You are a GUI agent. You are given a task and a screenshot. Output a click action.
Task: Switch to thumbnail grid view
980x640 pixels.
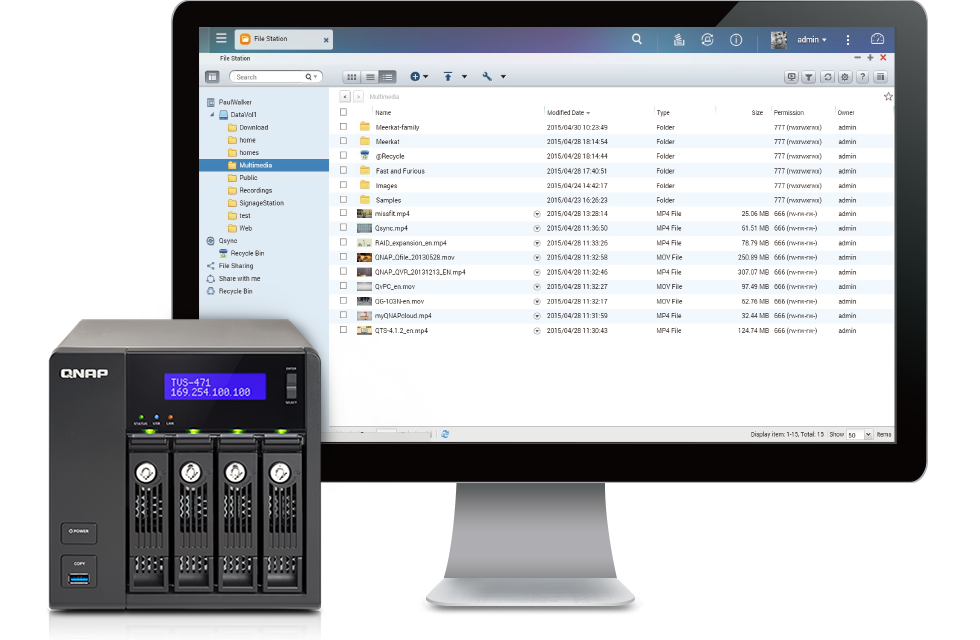351,77
